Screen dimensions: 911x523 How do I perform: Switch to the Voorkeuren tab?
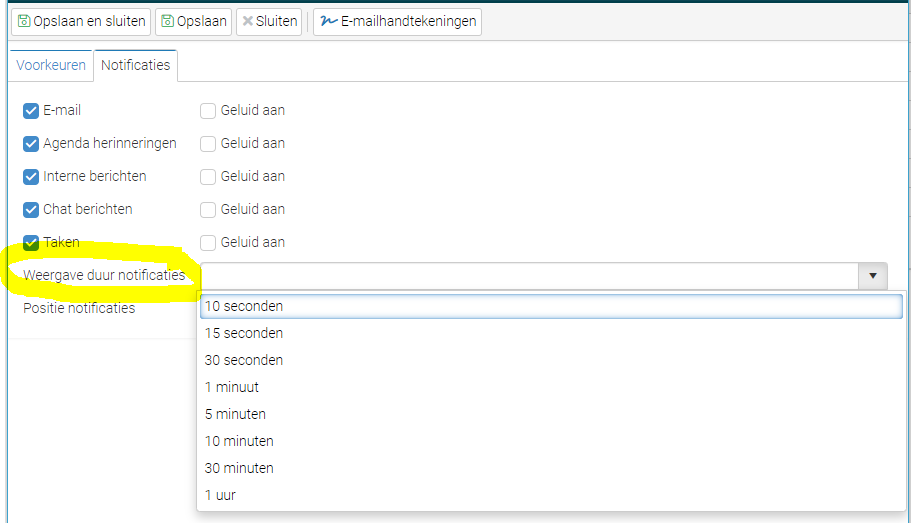tap(51, 65)
